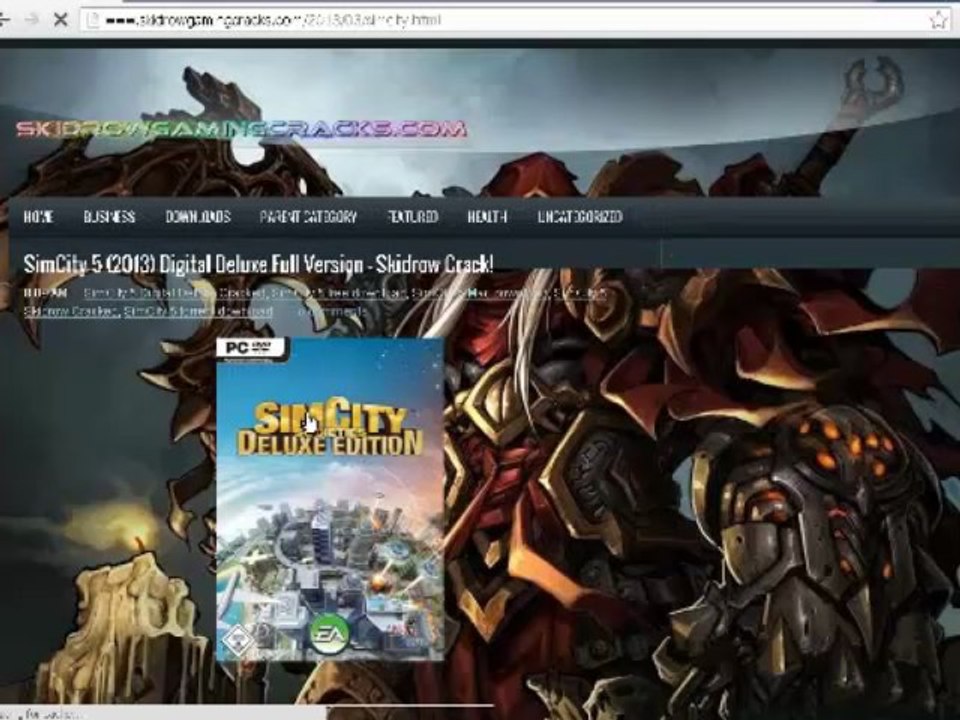Open the DOWNLOADS menu item
Screen dimensions: 960x720
click(x=198, y=217)
